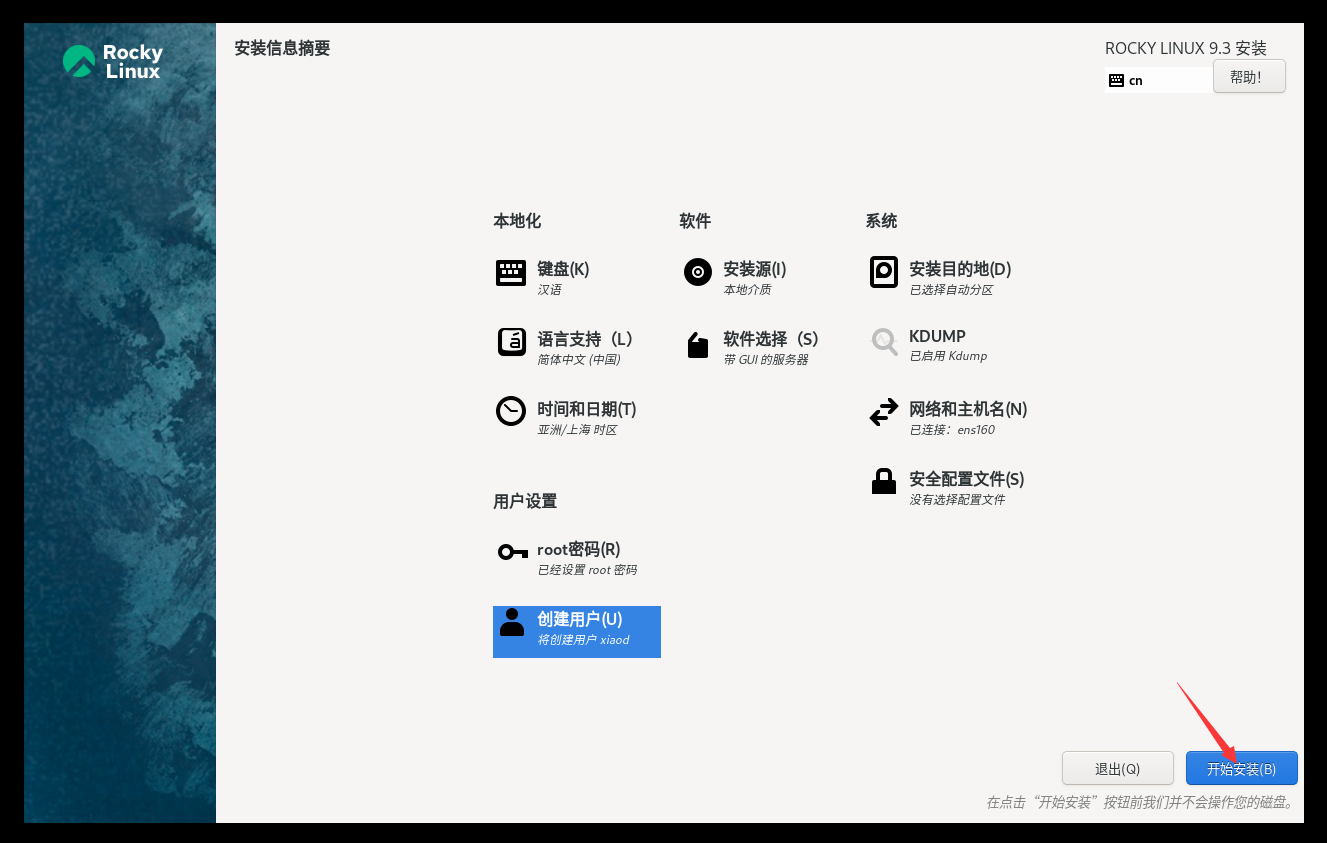Click the 本地介质 status text
The width and height of the screenshot is (1327, 843).
[747, 290]
